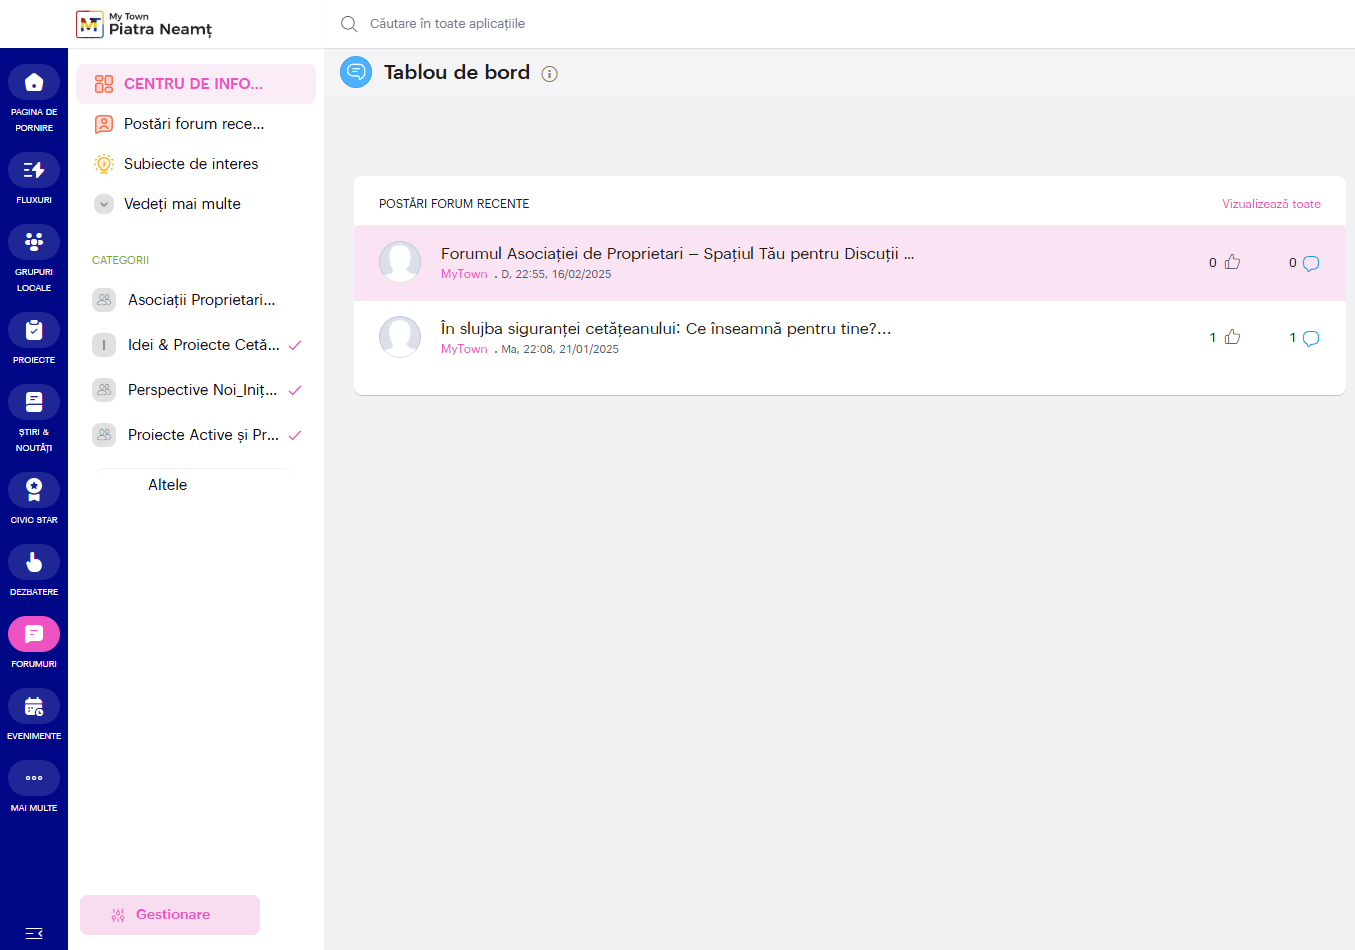Open the Pagina de pornire home icon
Viewport: 1355px width, 950px height.
click(34, 82)
